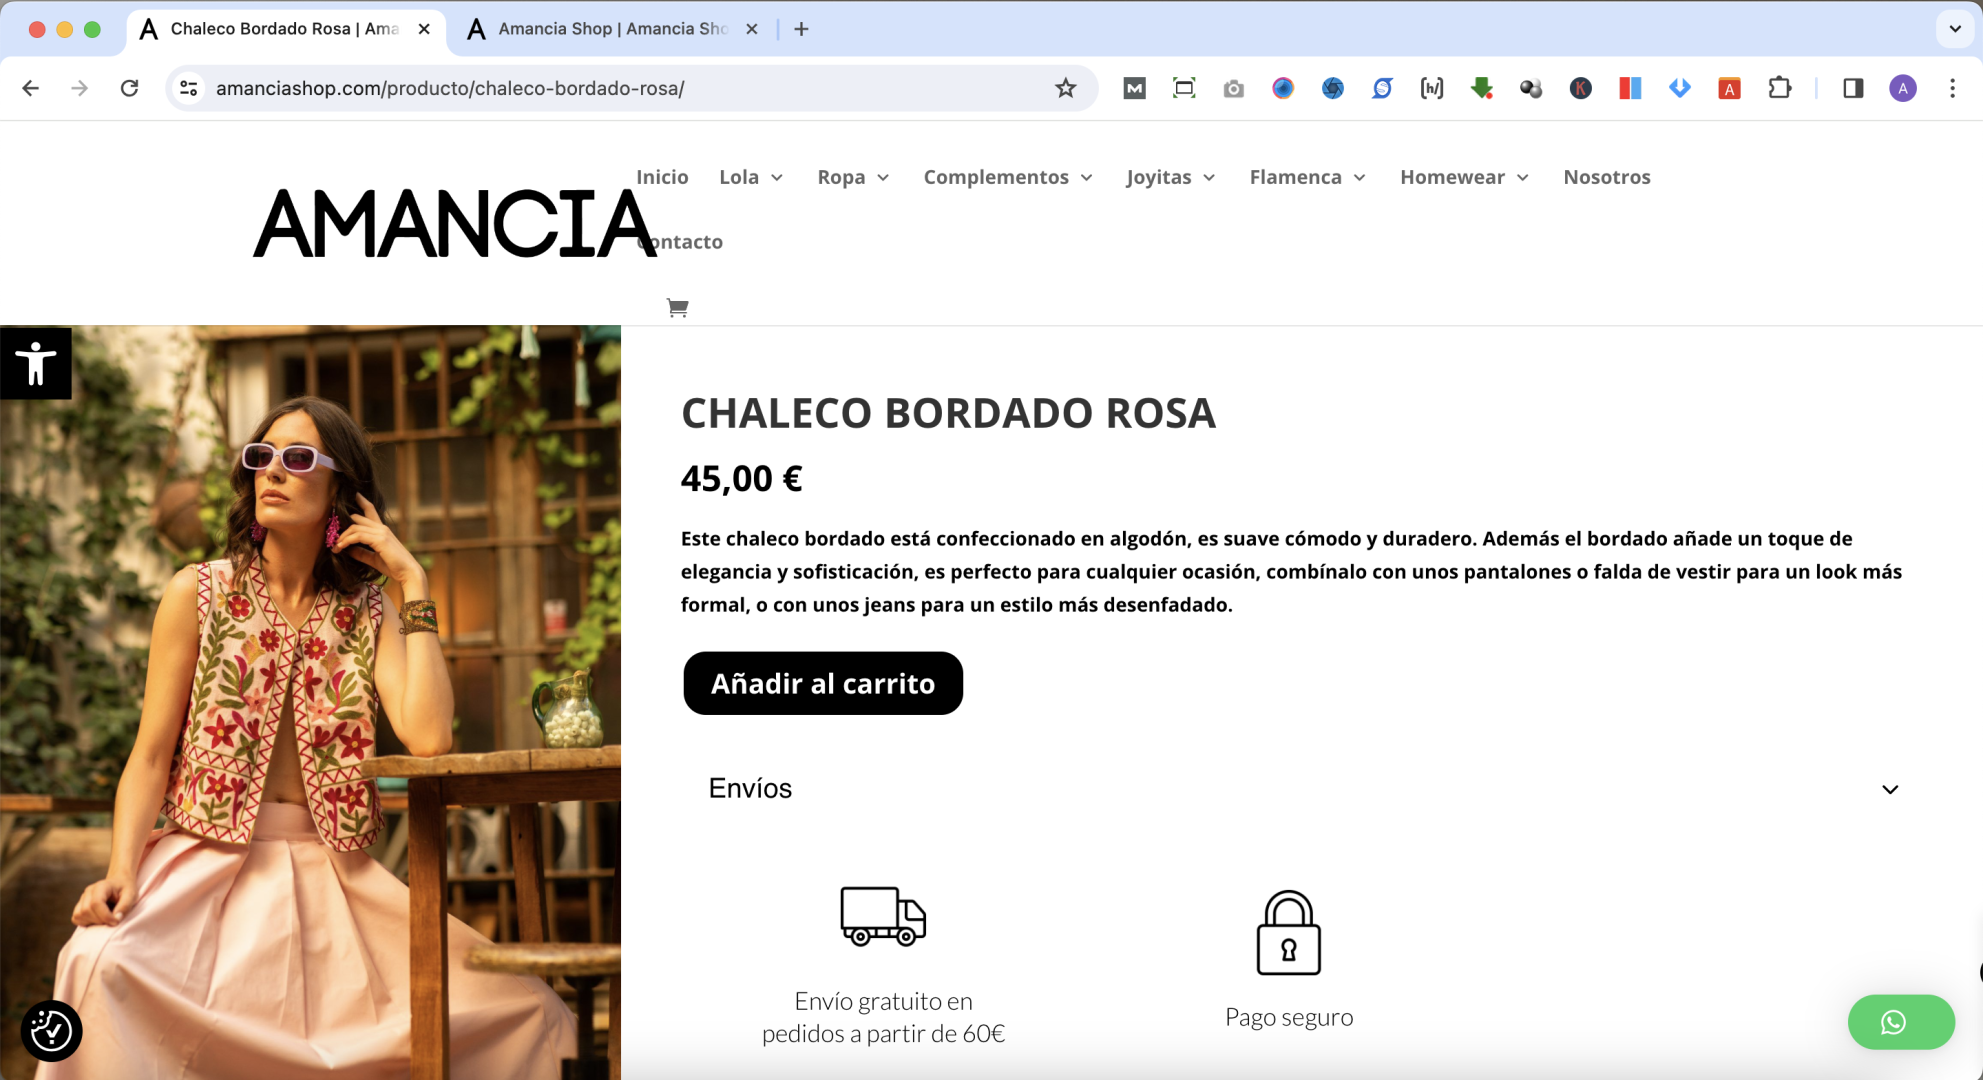
Task: Open the cookie consent preferences icon
Action: point(51,1031)
